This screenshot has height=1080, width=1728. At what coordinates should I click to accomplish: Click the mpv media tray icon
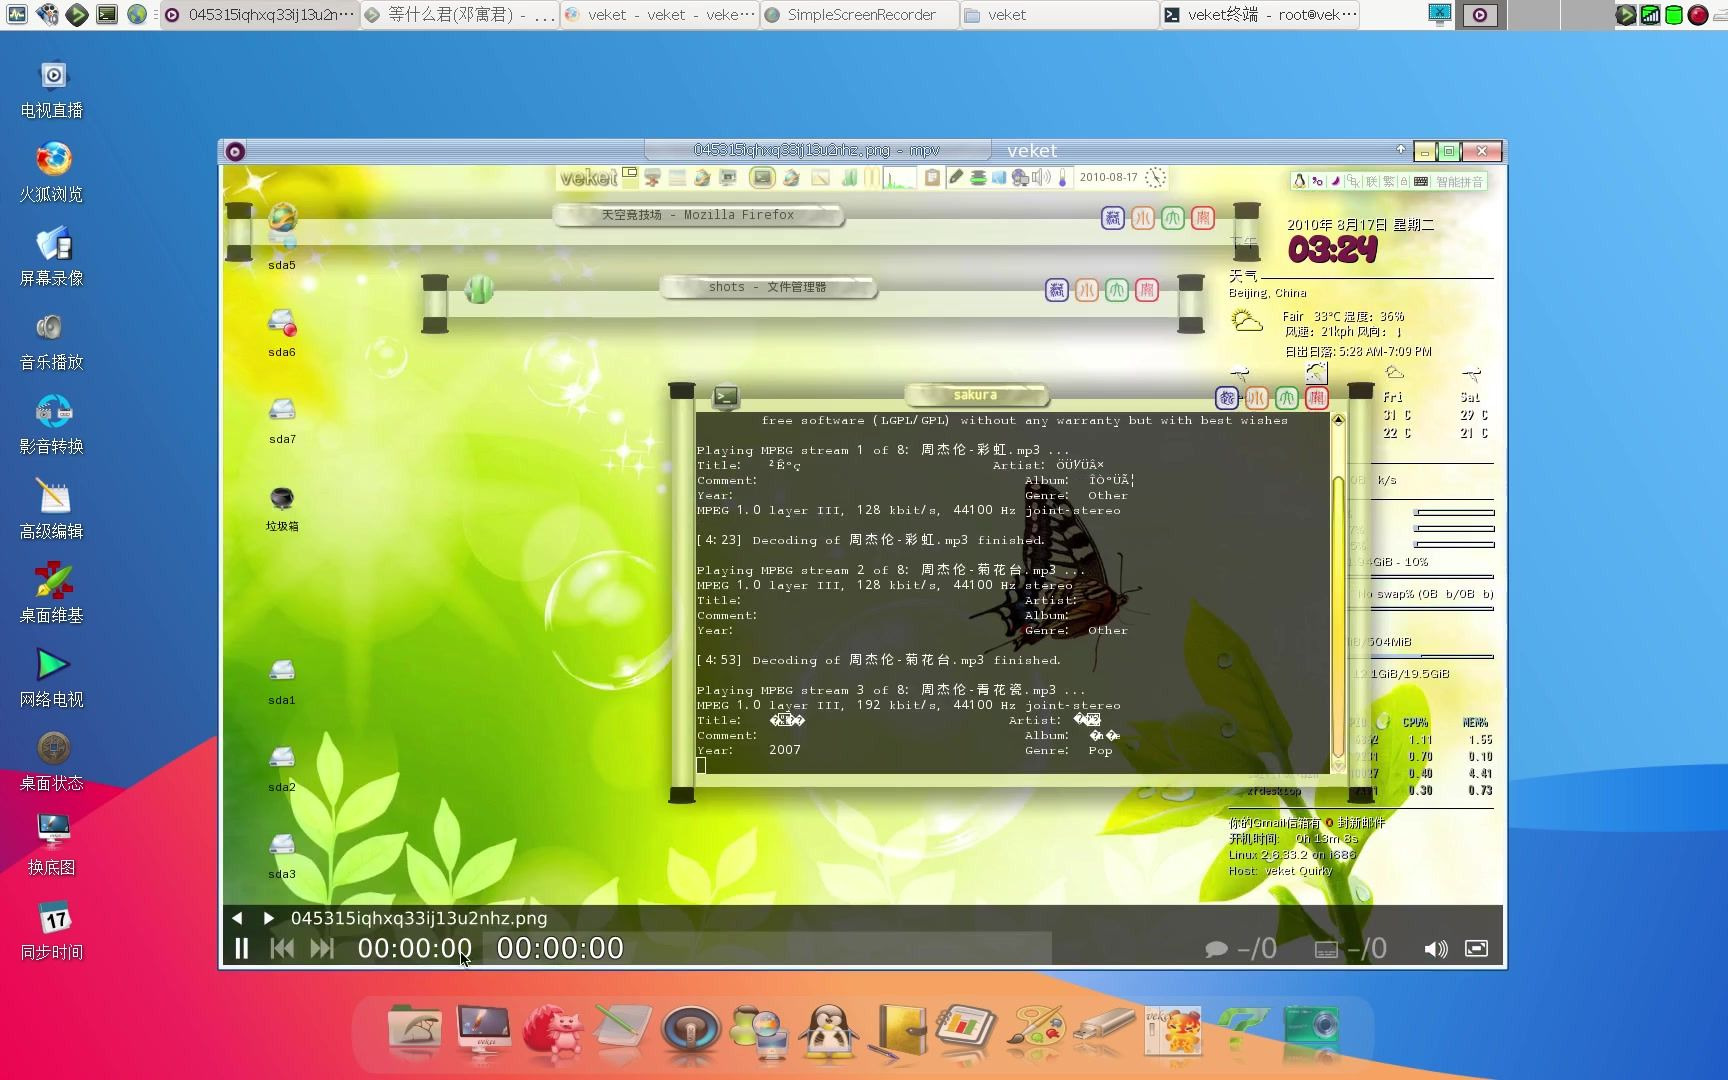1480,14
